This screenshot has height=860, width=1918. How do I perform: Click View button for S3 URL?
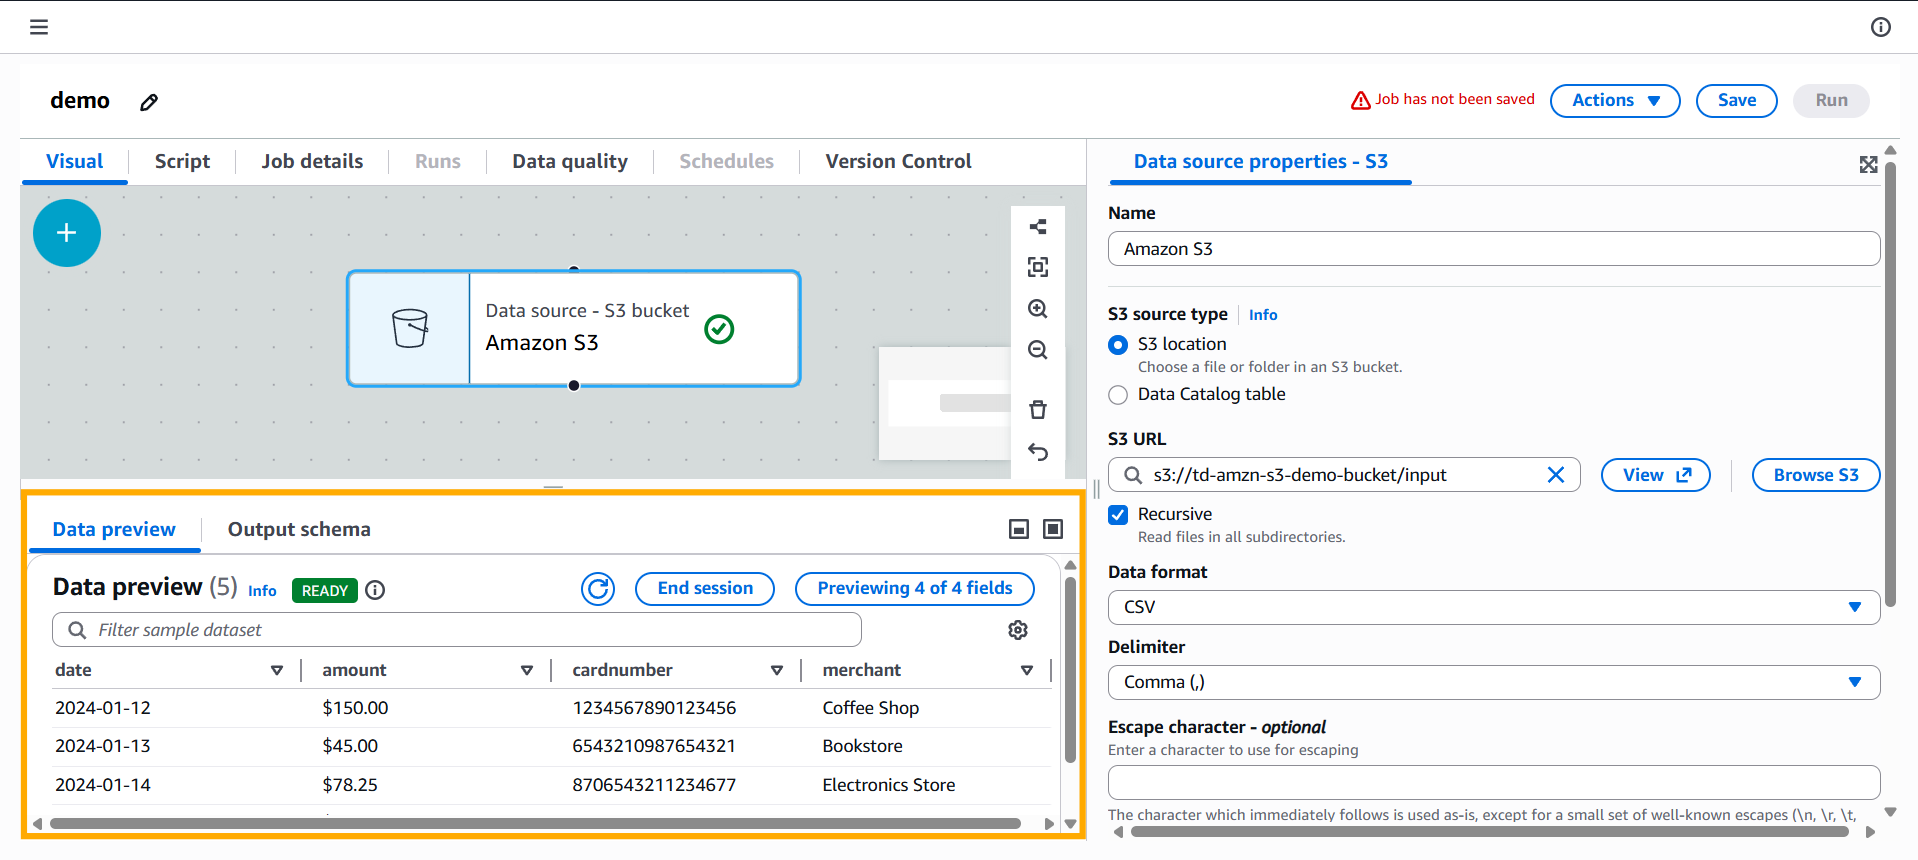click(1656, 475)
